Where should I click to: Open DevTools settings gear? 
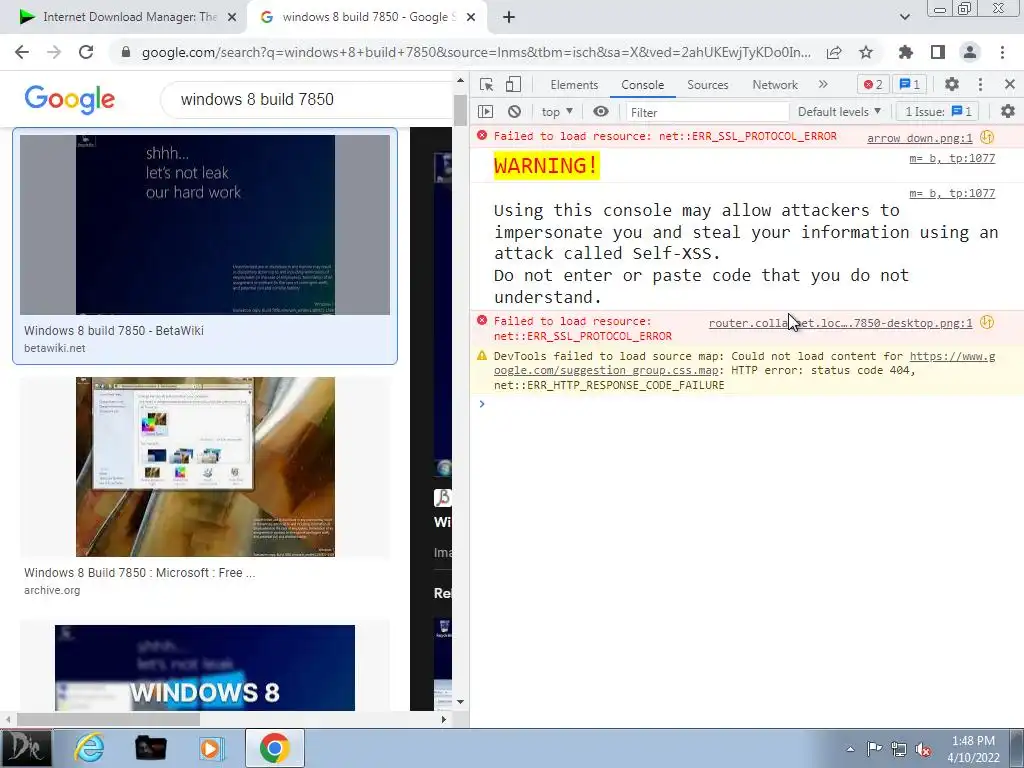pyautogui.click(x=952, y=84)
